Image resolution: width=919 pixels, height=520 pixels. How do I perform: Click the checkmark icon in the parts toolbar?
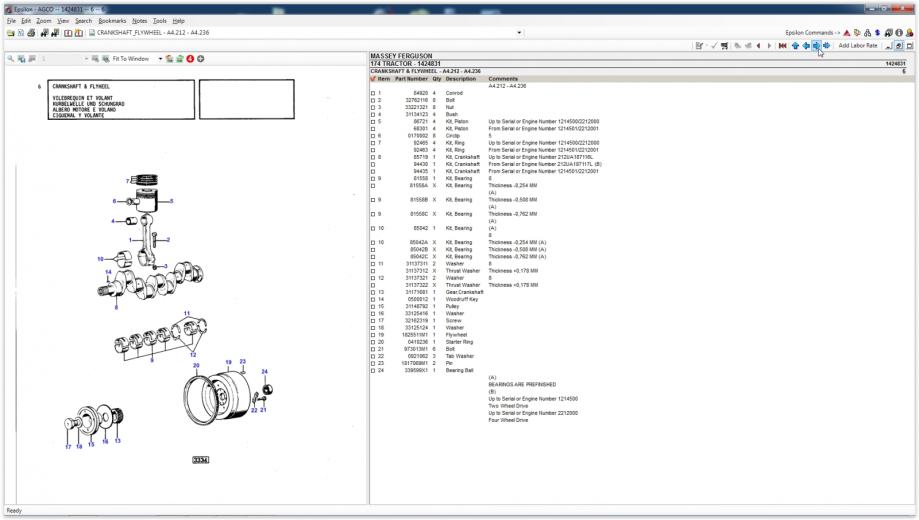tap(714, 46)
